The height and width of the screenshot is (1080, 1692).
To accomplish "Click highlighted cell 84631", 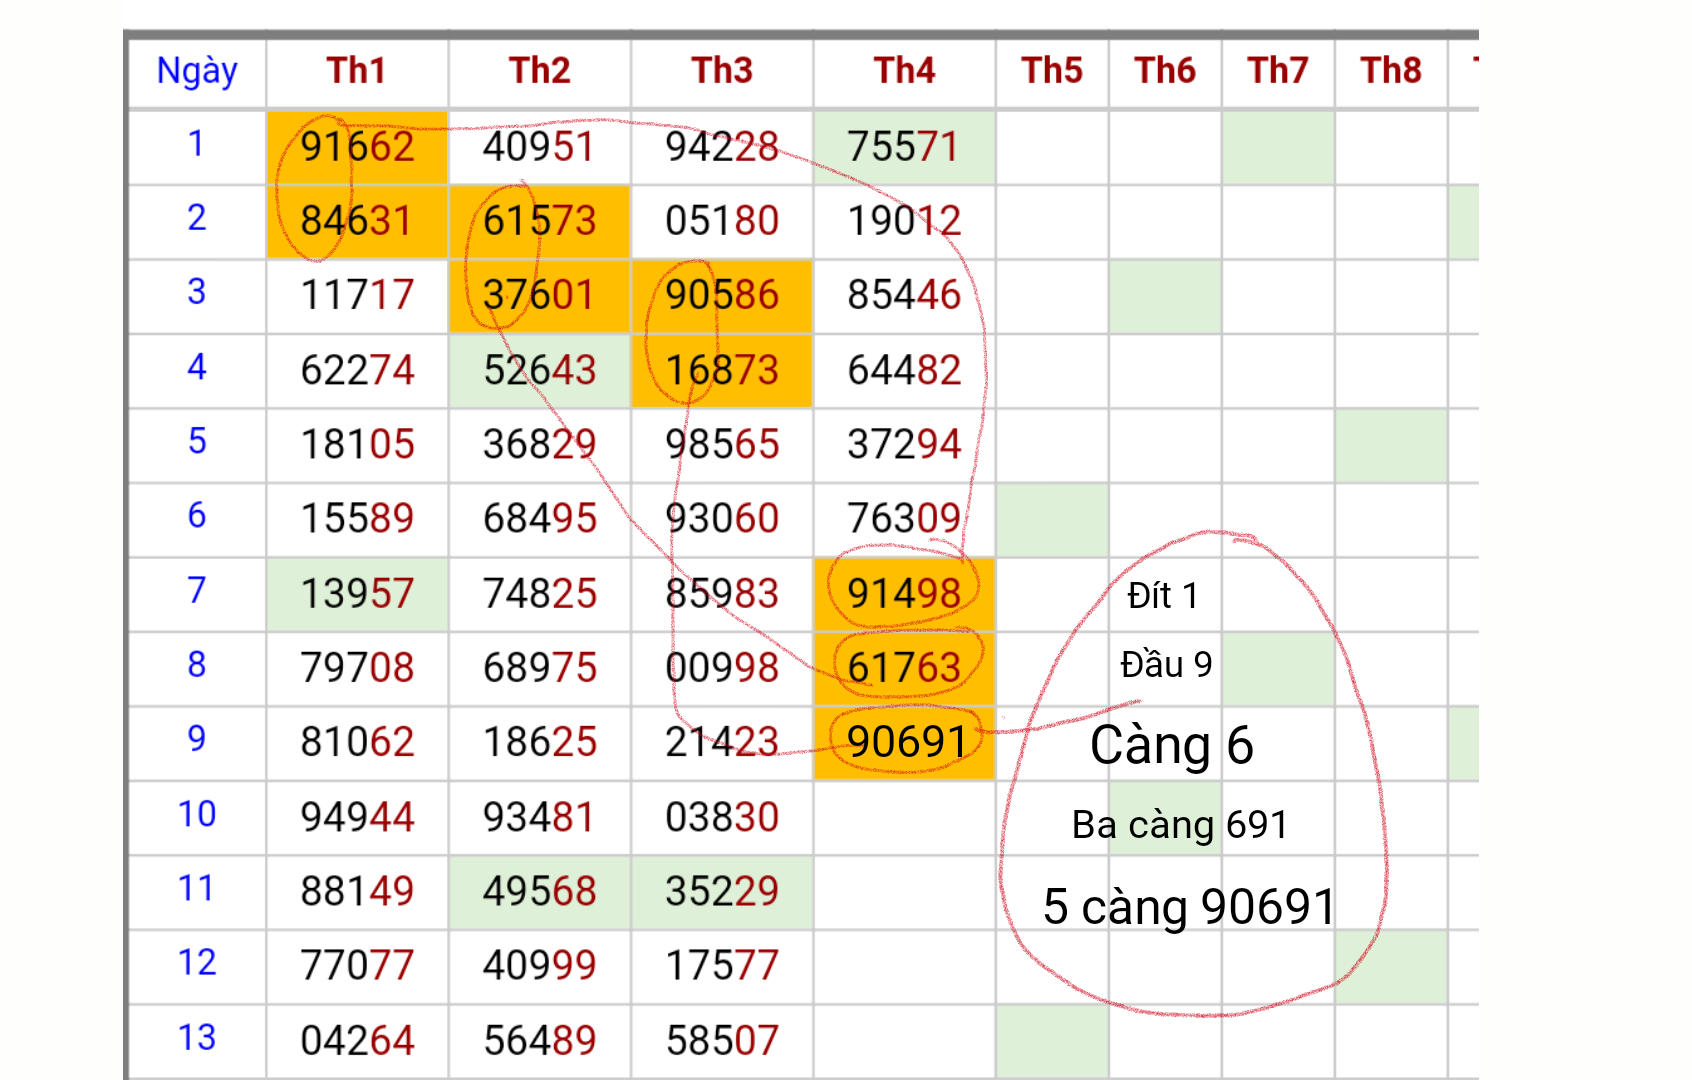I will click(357, 221).
